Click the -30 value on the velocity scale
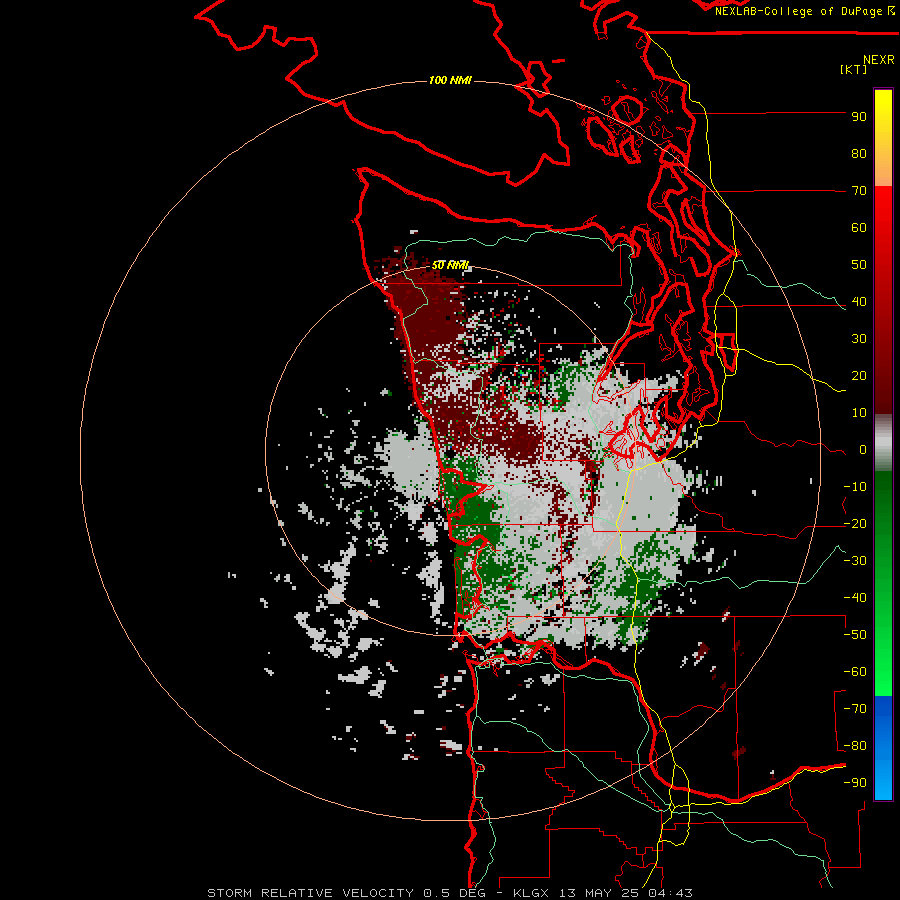This screenshot has height=900, width=900. coord(855,561)
